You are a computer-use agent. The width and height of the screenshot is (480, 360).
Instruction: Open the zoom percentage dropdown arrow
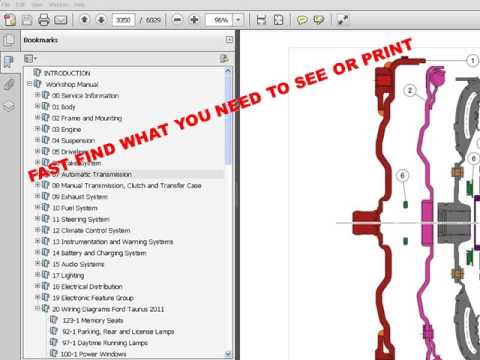point(238,20)
